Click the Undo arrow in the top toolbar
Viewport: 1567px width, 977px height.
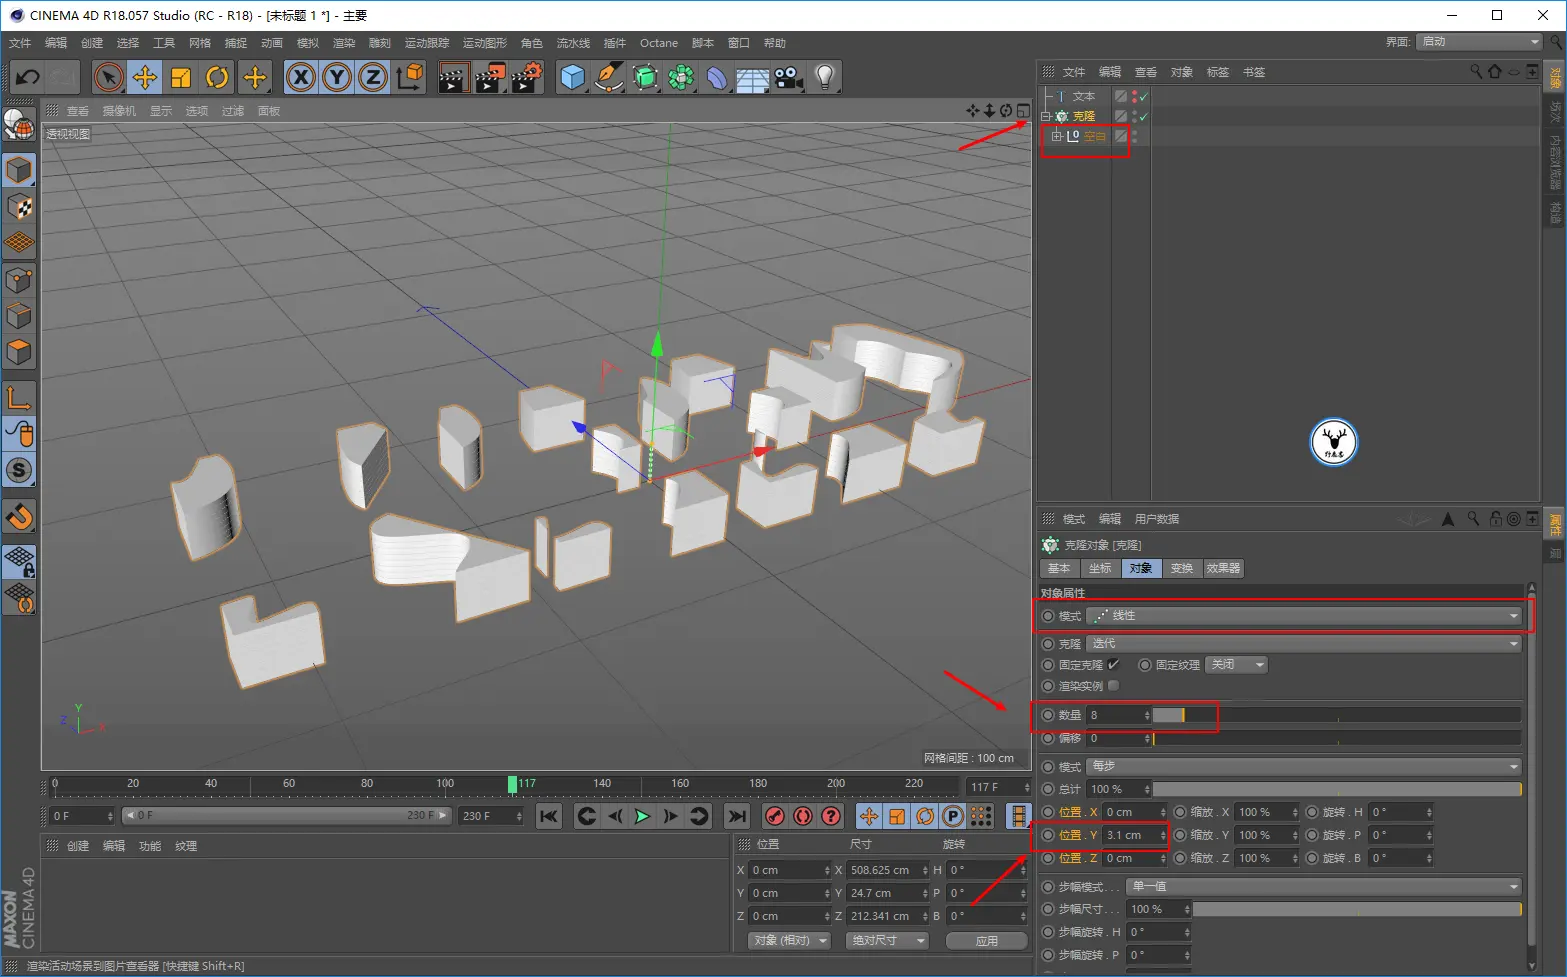coord(28,77)
